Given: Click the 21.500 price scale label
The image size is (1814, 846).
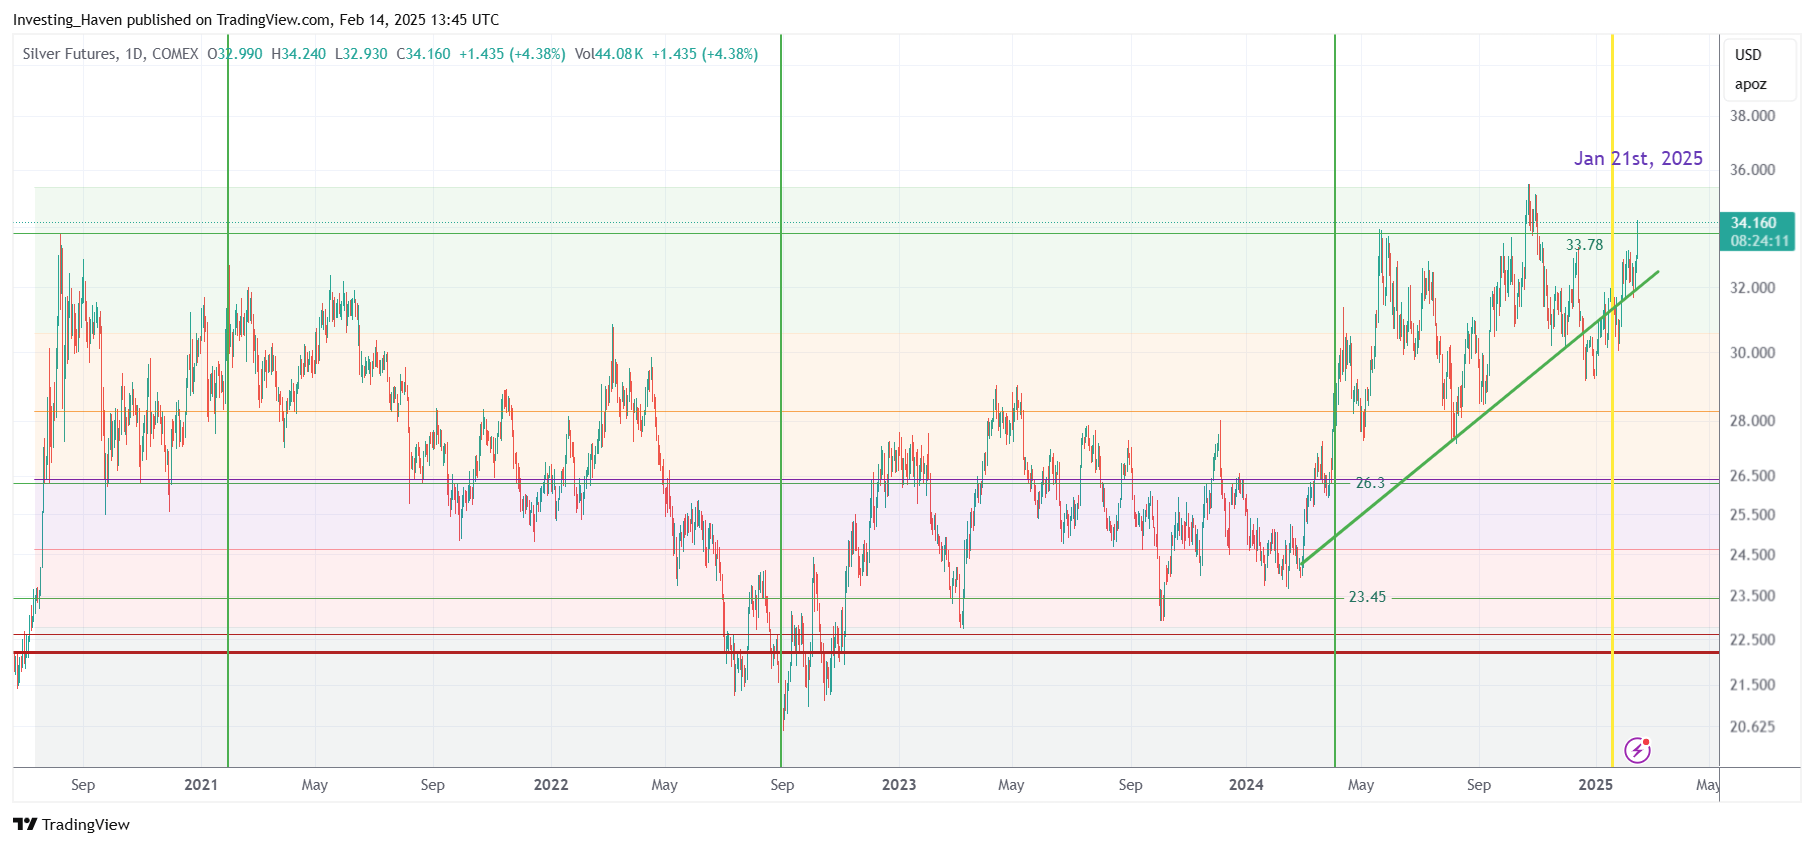Looking at the screenshot, I should pyautogui.click(x=1753, y=685).
